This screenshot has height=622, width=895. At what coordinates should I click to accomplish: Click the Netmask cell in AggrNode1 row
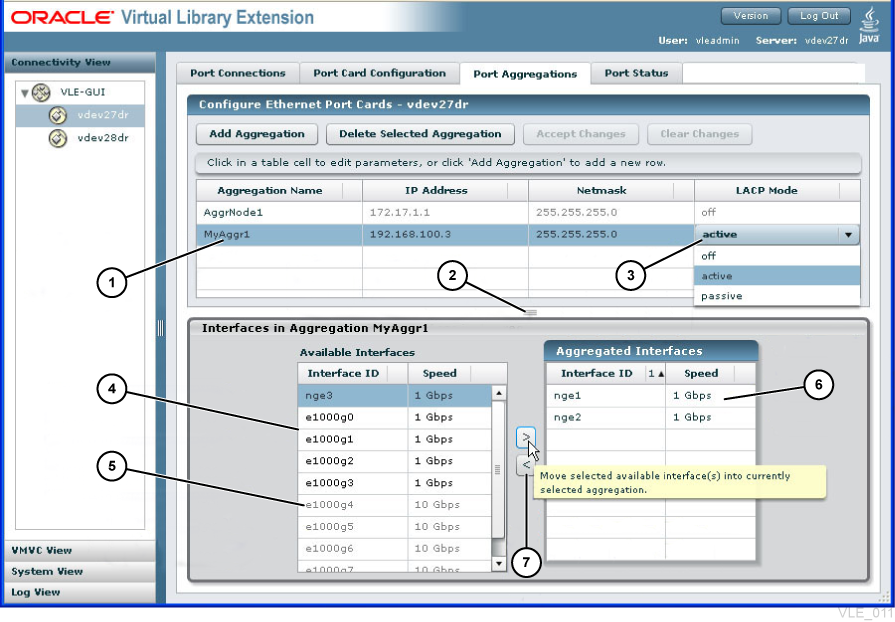coord(611,212)
